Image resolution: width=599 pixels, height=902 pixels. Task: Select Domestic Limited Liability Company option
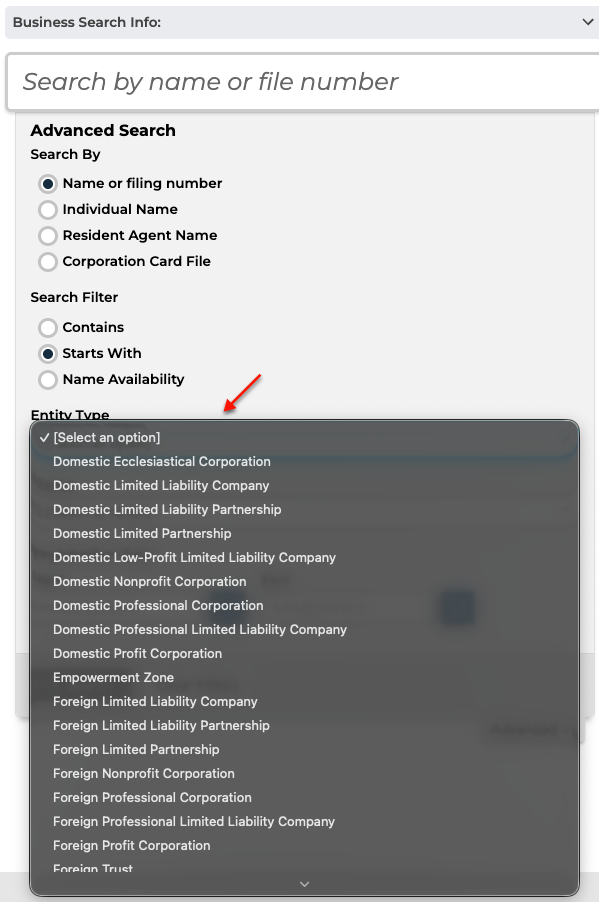[304, 486]
